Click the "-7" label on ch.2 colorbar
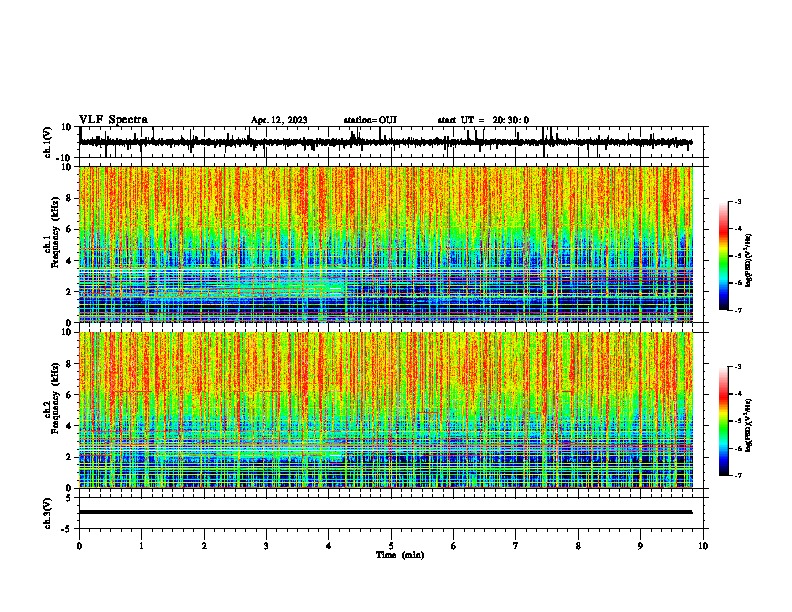The image size is (792, 612). (x=738, y=476)
